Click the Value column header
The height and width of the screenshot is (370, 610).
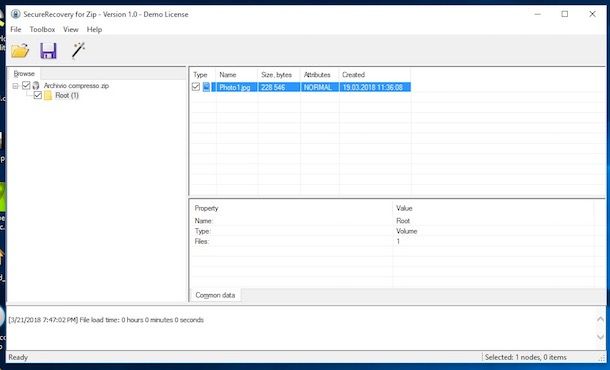[x=493, y=208]
